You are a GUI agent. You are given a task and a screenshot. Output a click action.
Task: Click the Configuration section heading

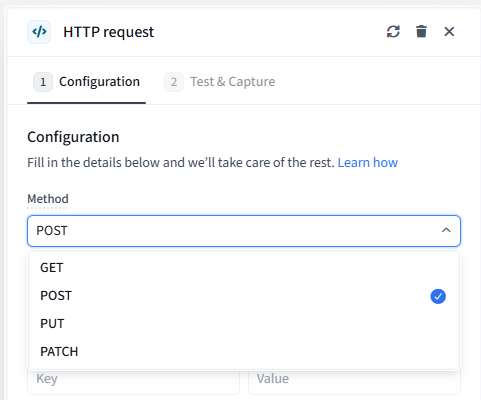click(73, 137)
